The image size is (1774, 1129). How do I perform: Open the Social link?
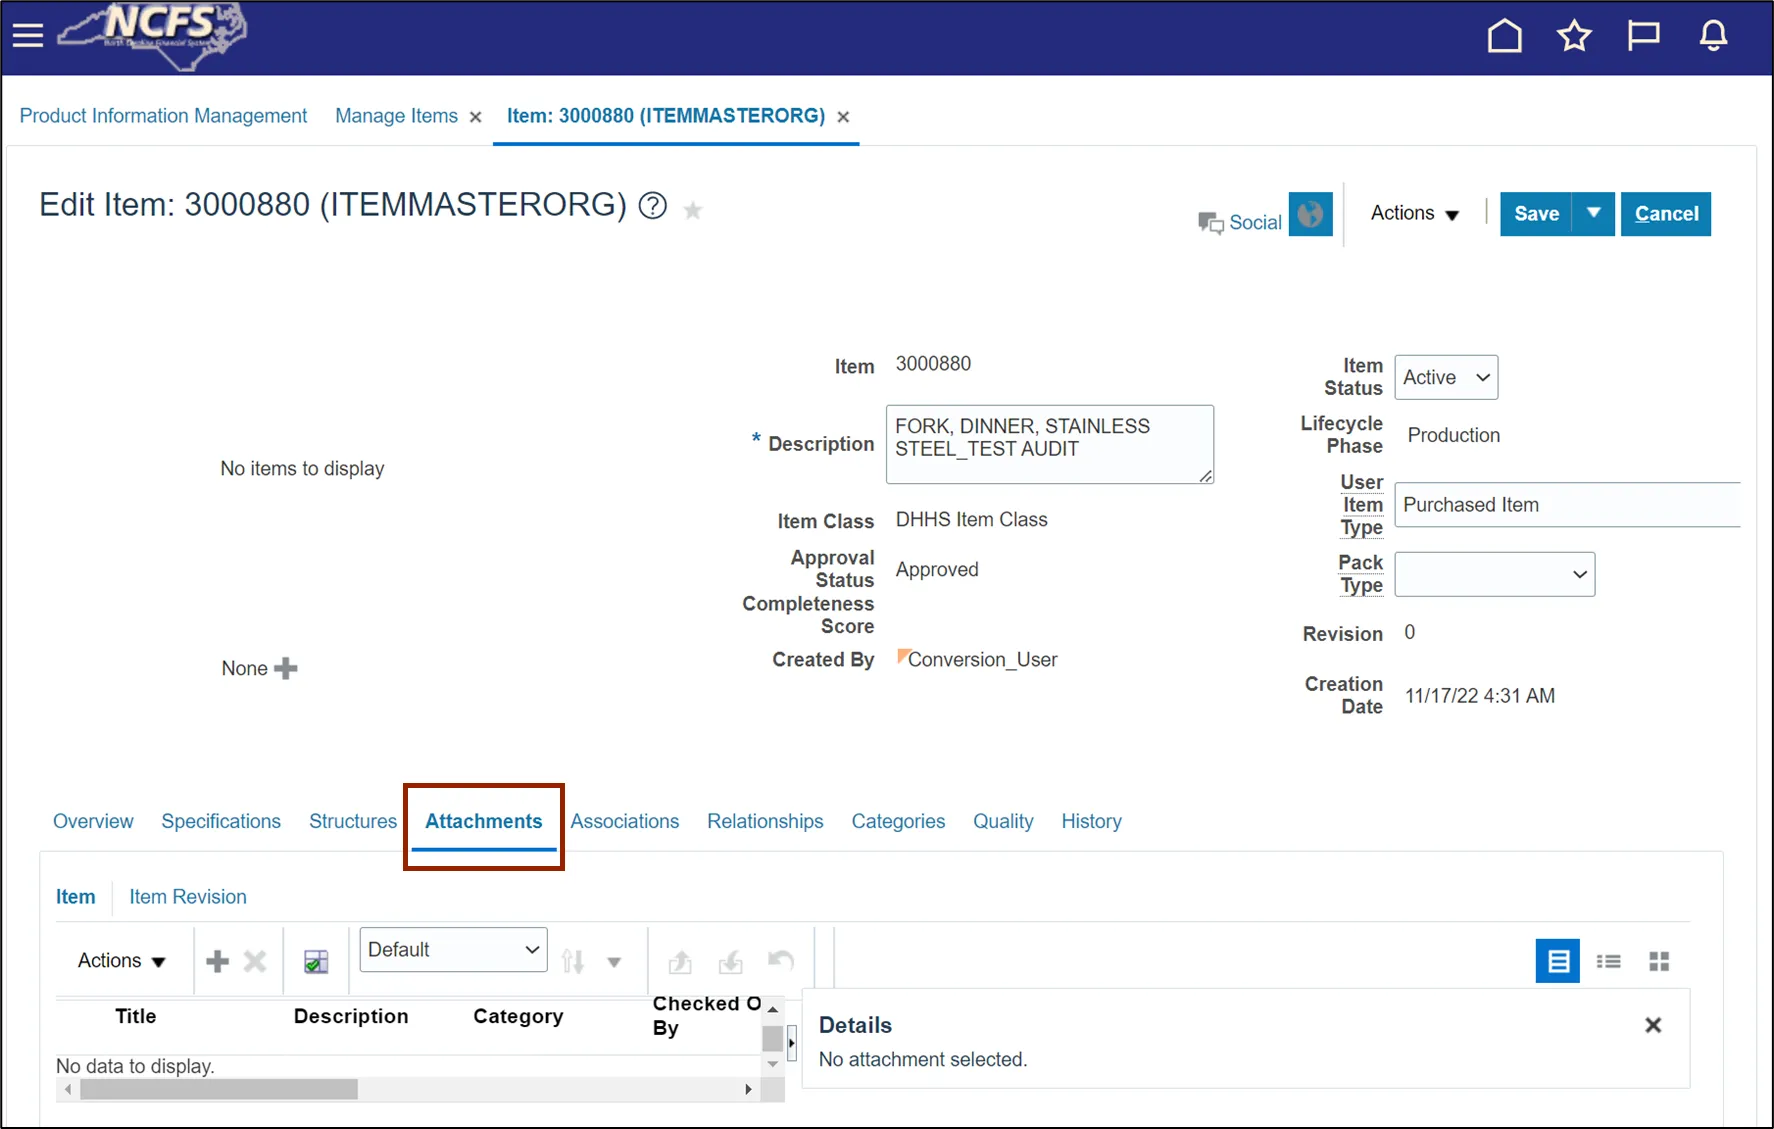coord(1254,222)
